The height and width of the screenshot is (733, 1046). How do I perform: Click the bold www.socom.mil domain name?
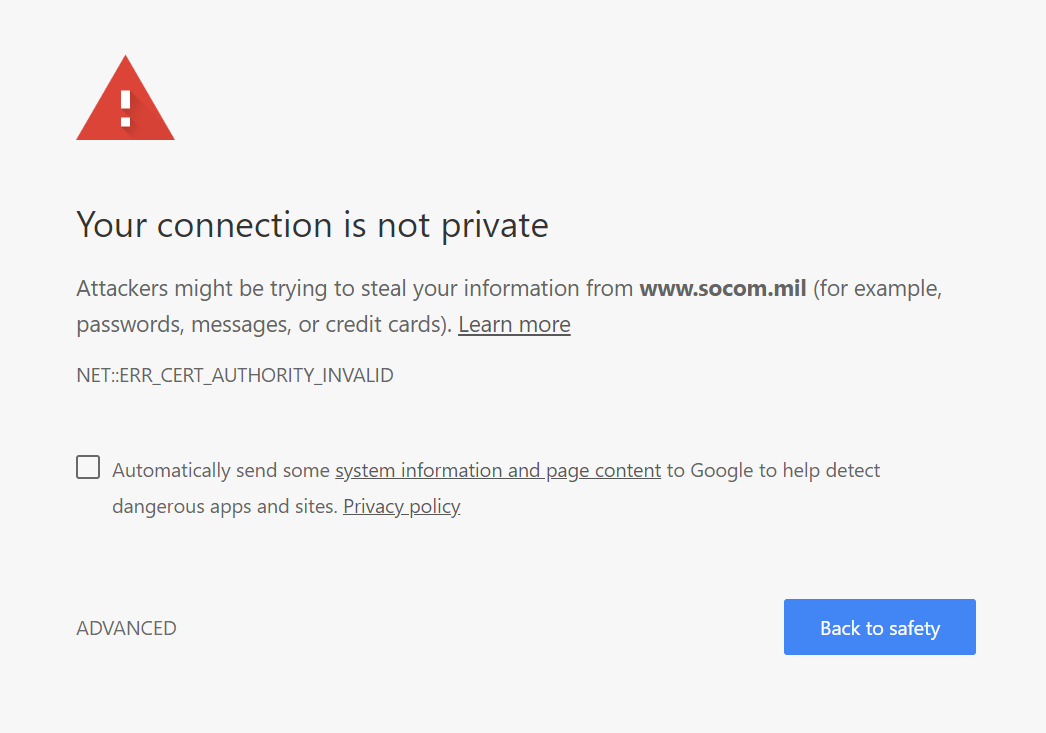[x=723, y=289]
